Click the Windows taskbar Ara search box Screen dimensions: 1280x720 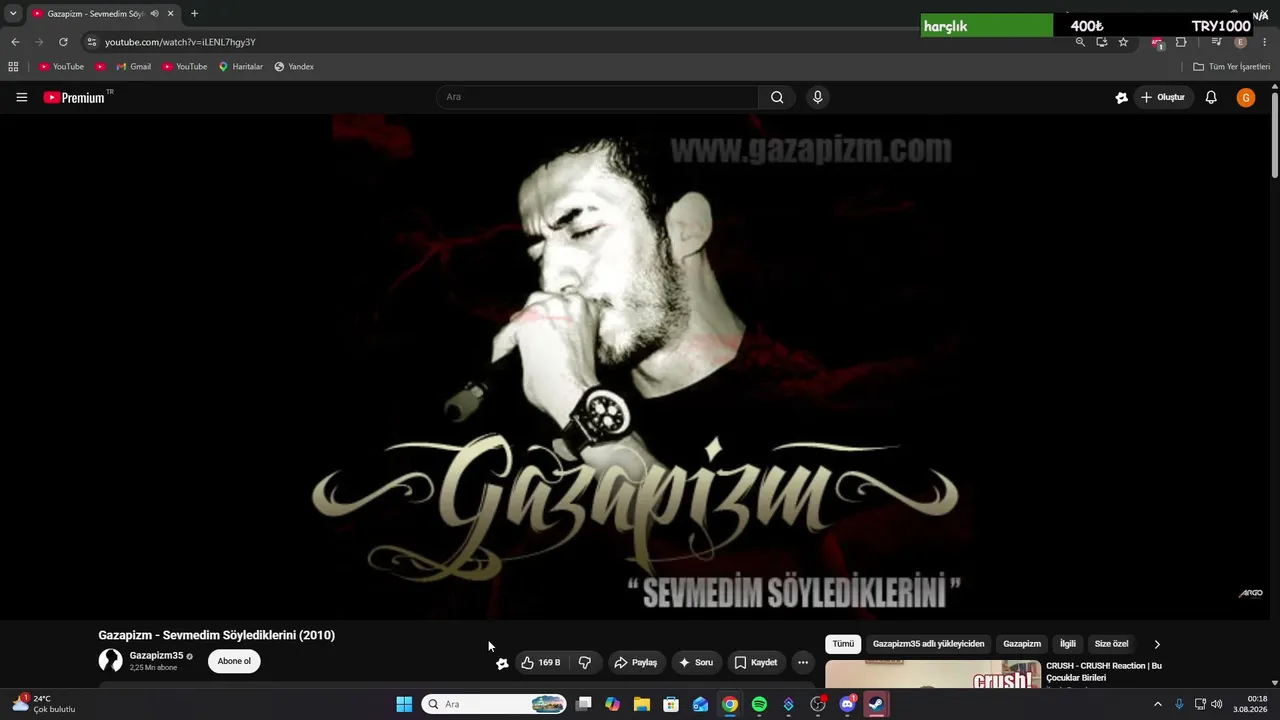coord(496,704)
